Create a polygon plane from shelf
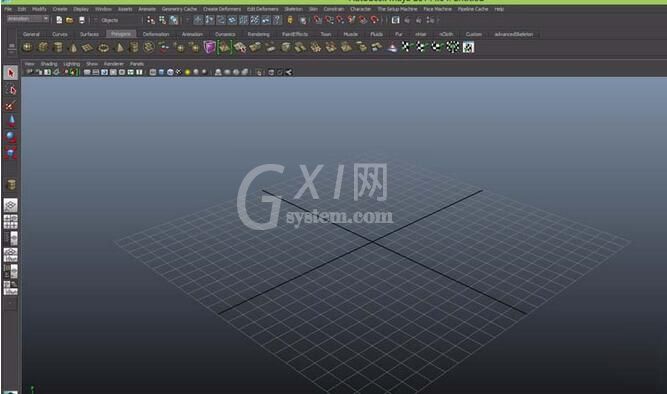 (x=88, y=47)
